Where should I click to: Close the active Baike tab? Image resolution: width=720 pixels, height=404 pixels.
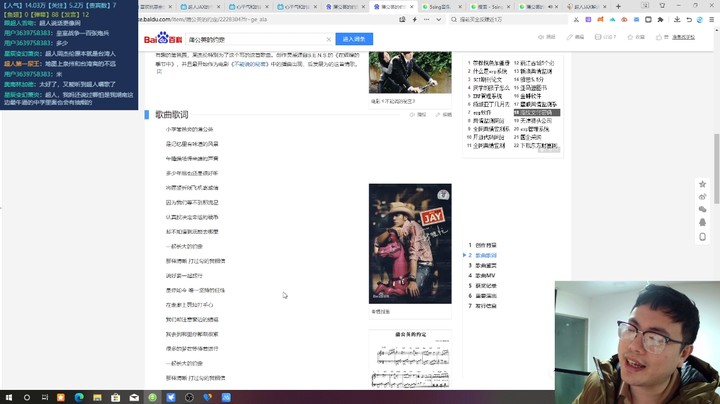point(411,7)
